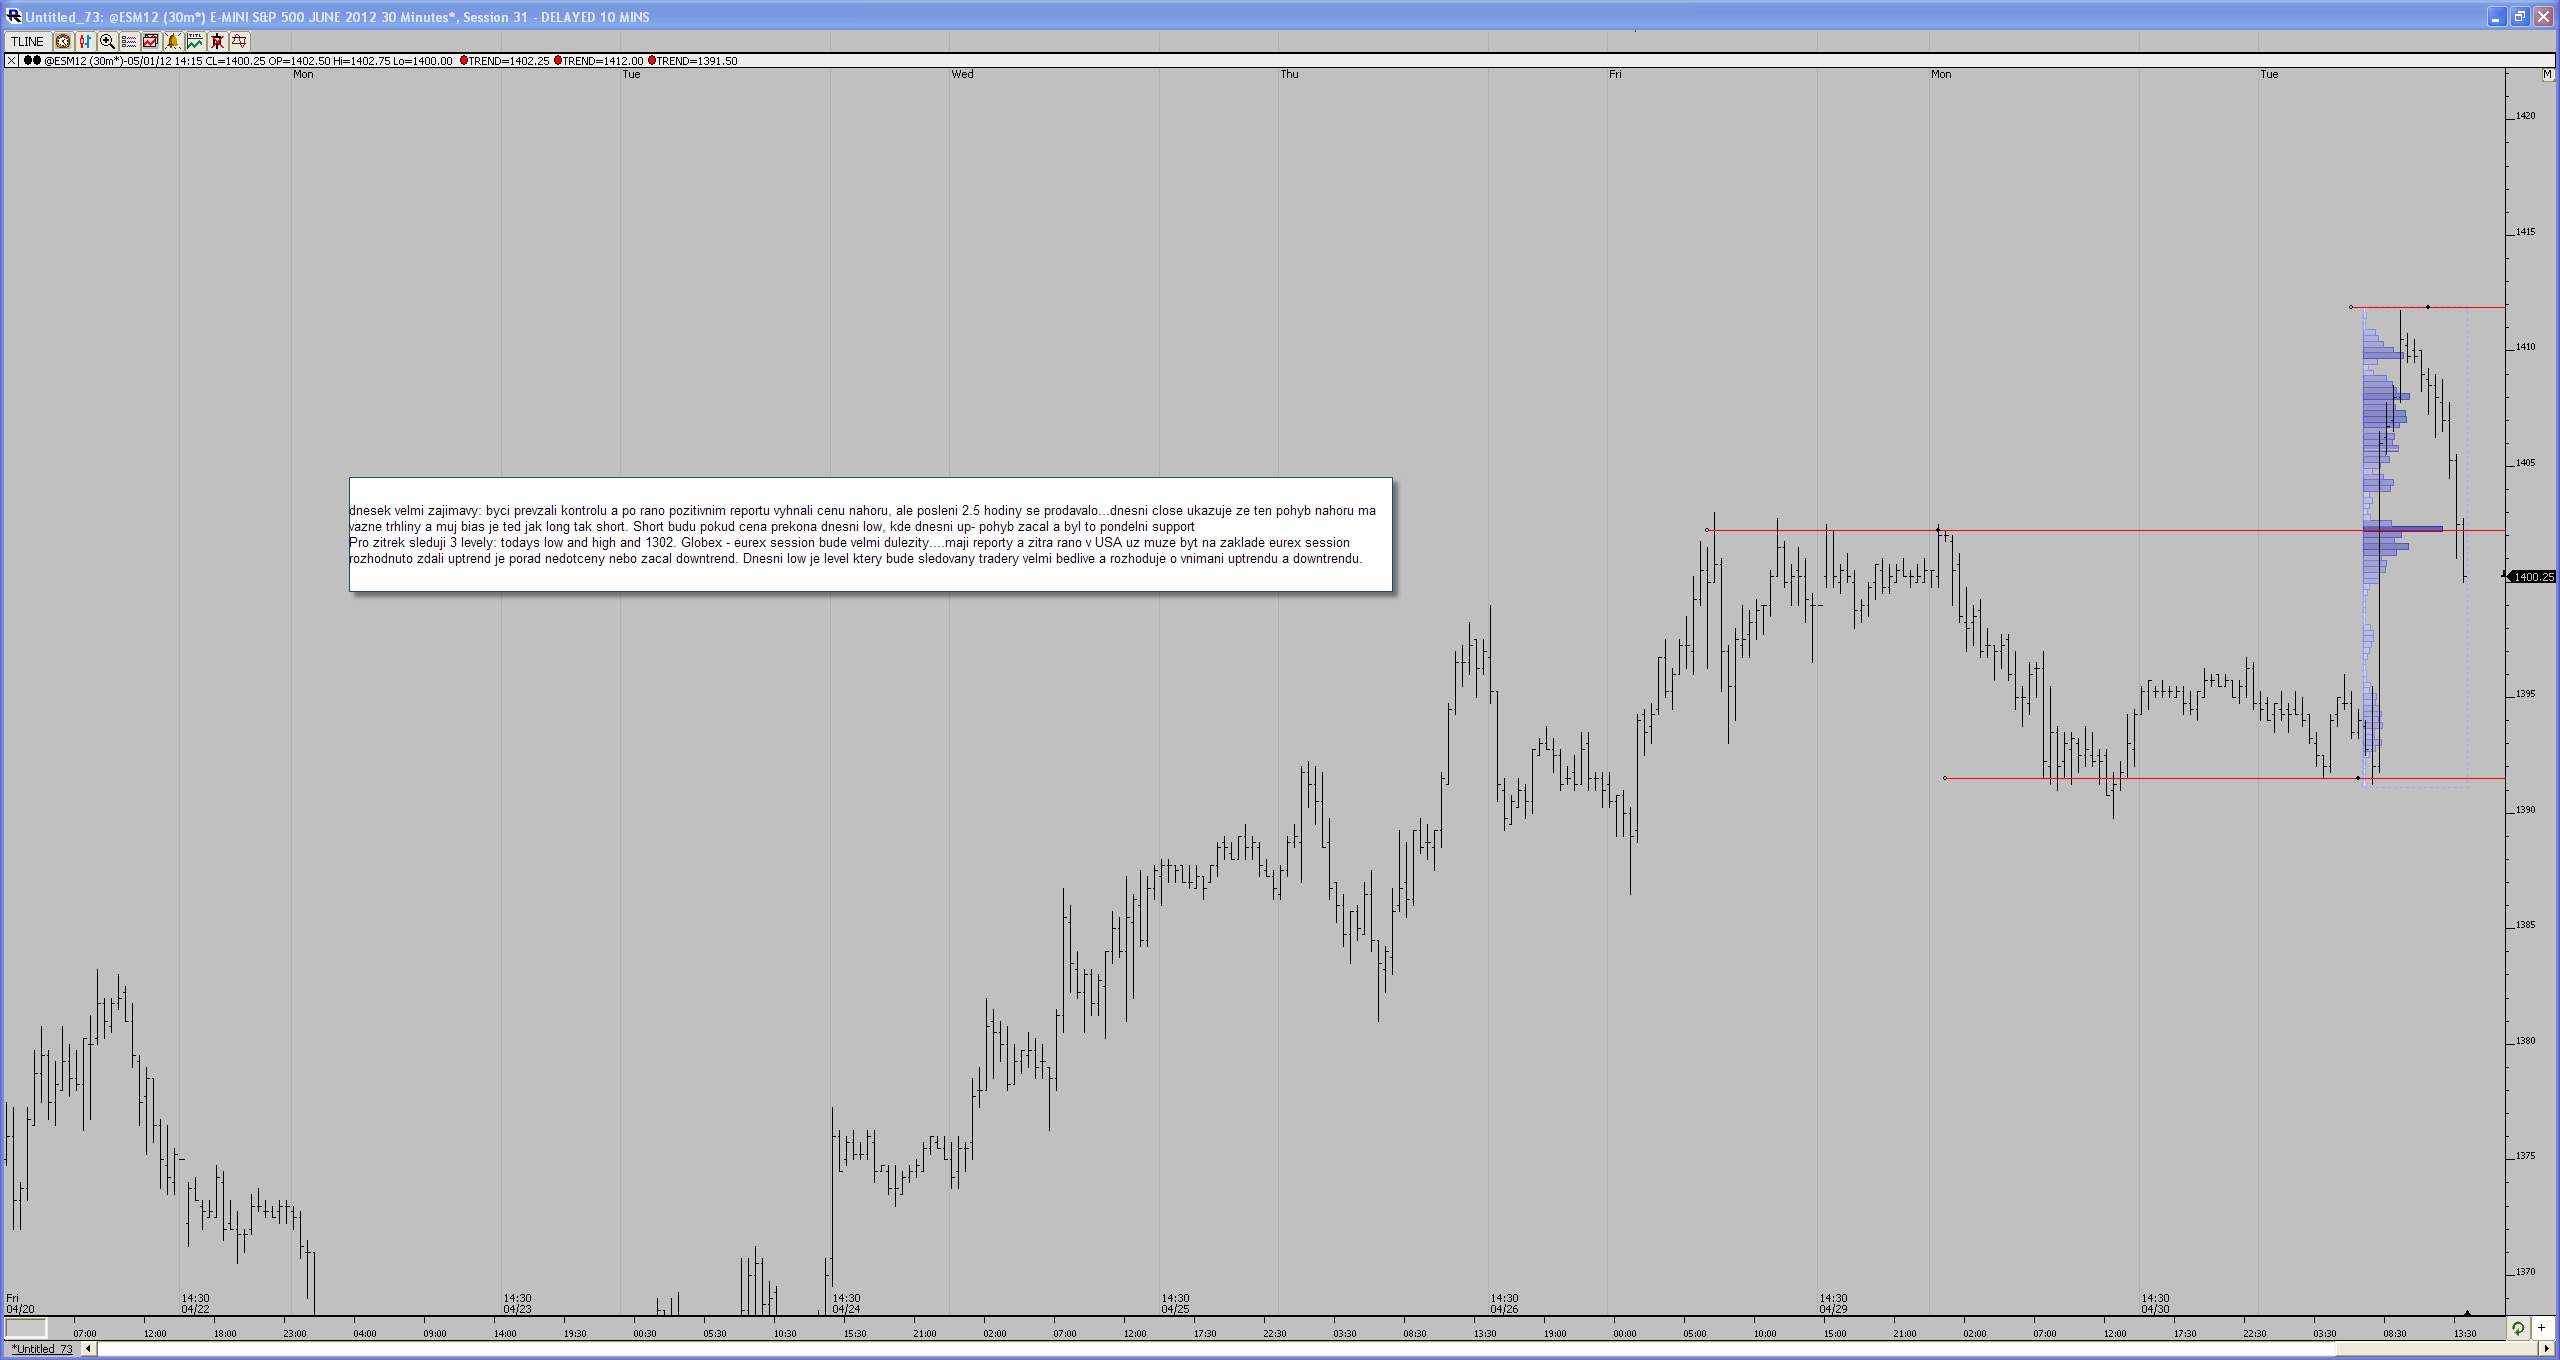Activate the magnifier zoom tool

click(x=107, y=41)
